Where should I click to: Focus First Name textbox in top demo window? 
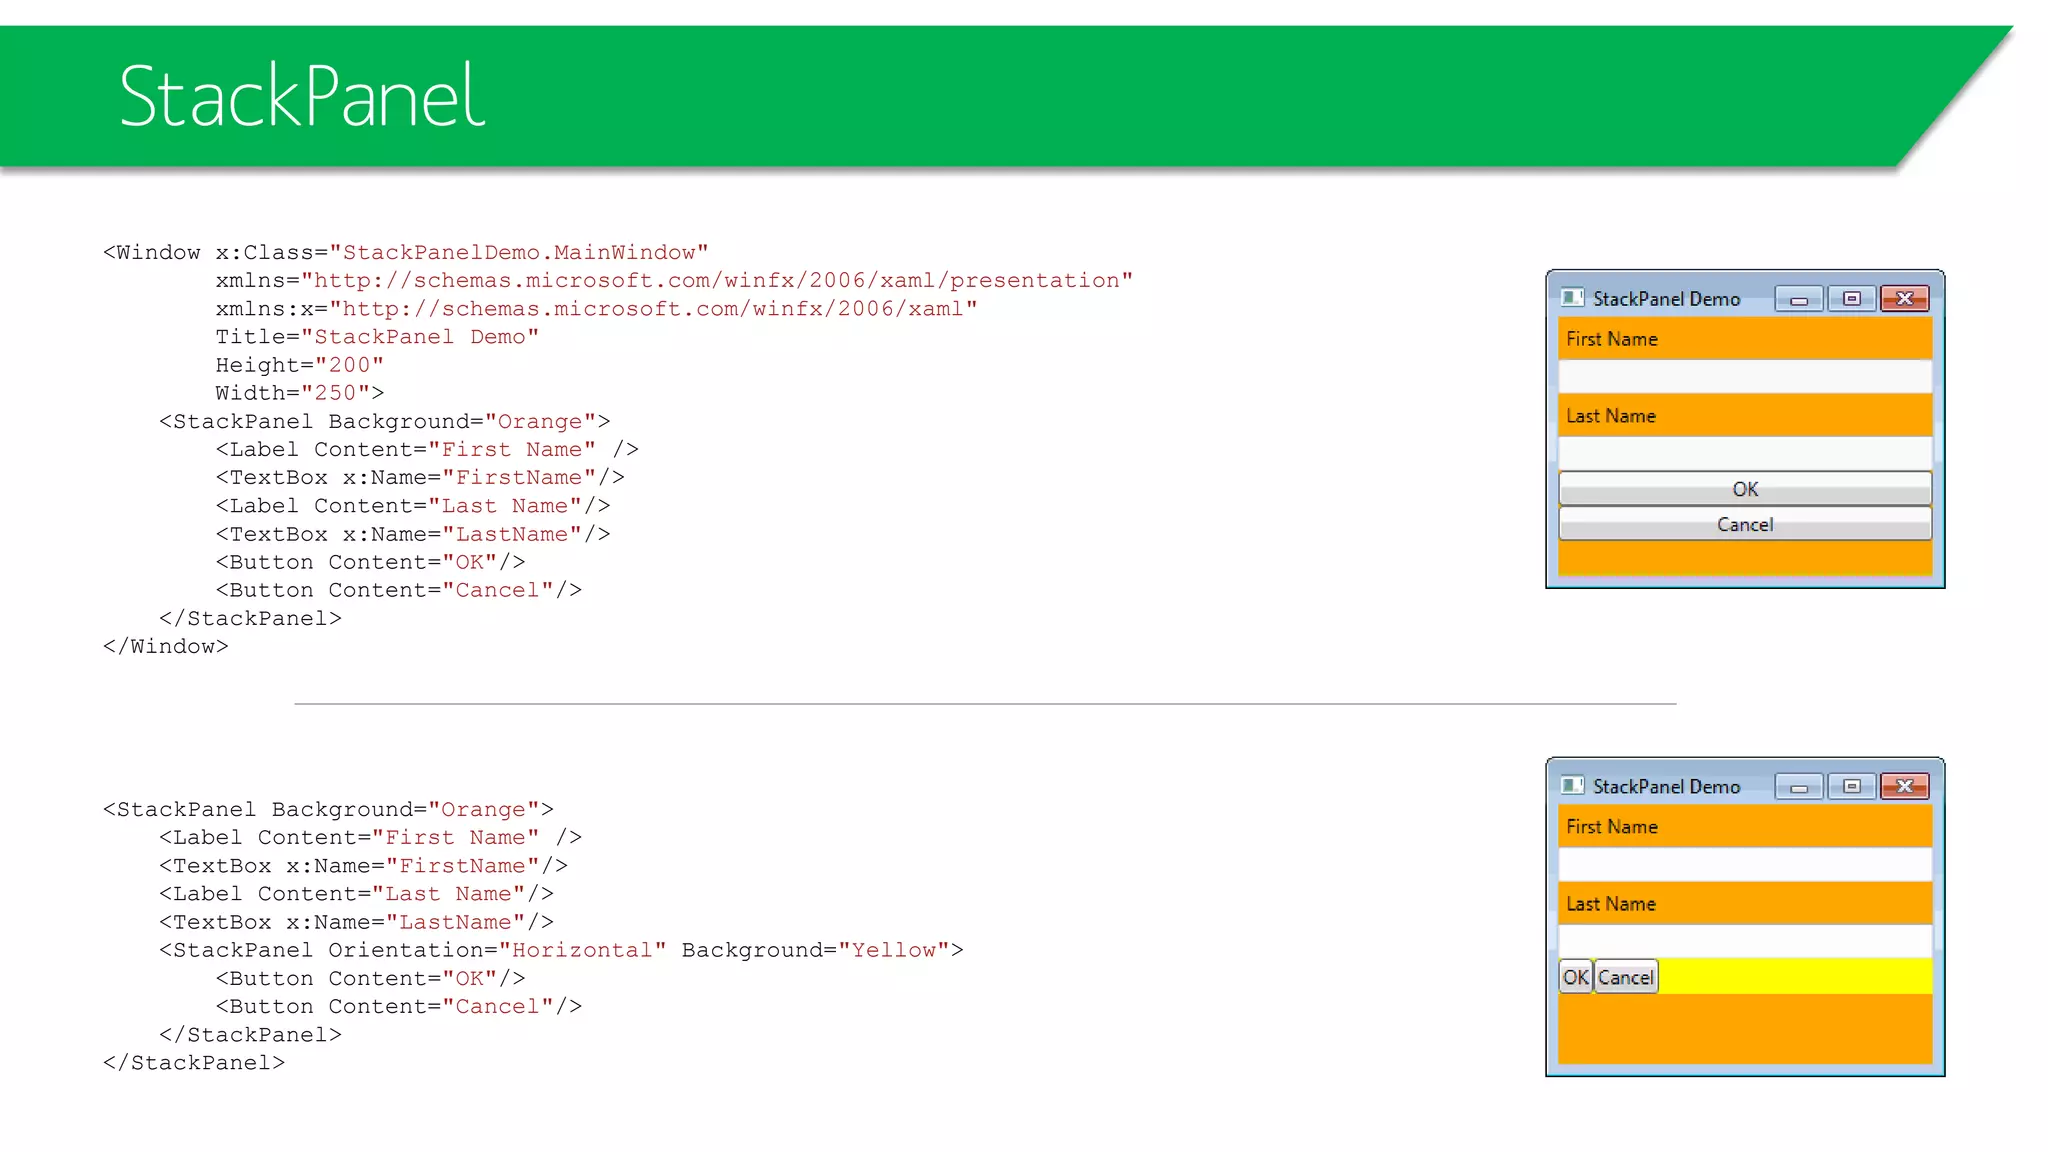1745,377
